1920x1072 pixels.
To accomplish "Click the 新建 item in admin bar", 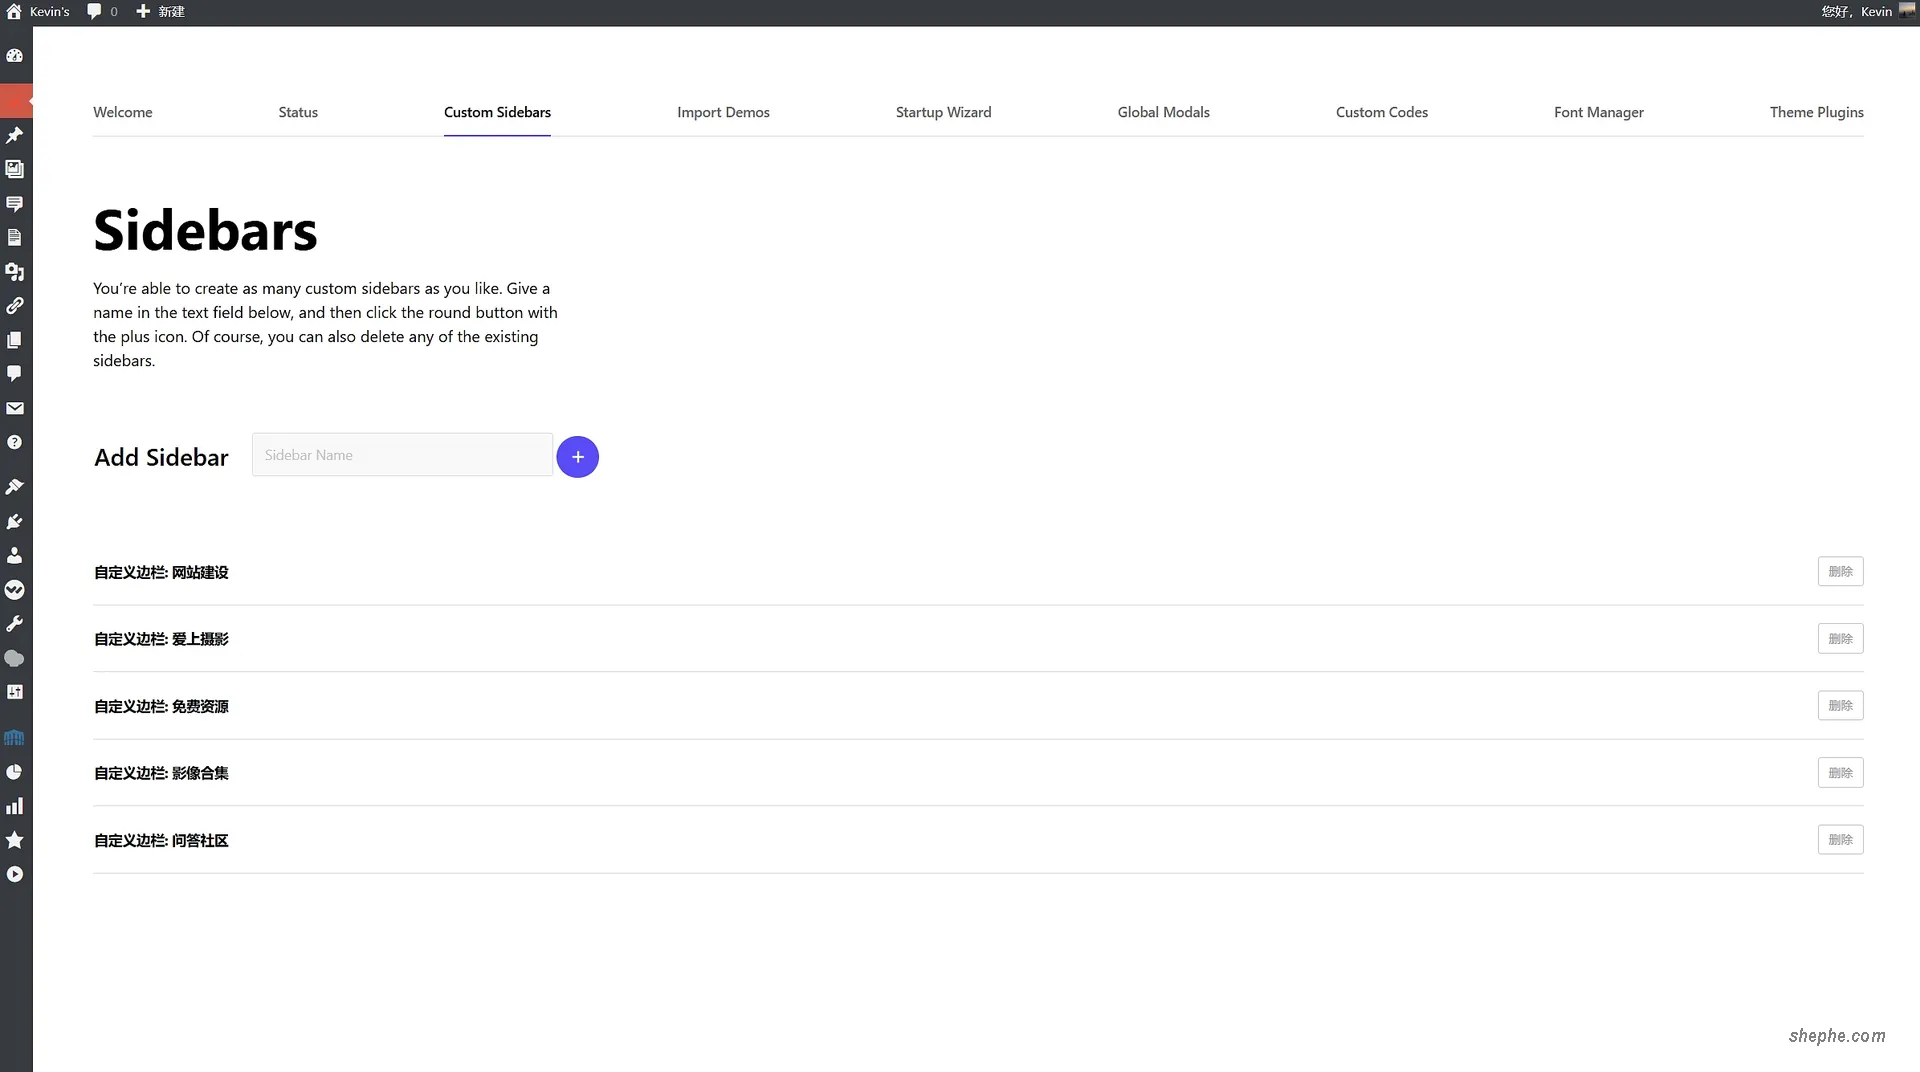I will (x=160, y=11).
